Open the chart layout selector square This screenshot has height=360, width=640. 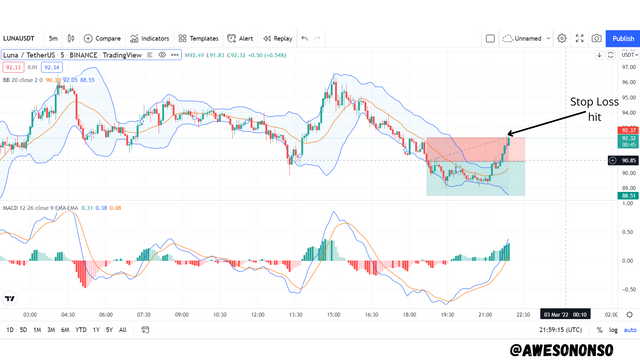[x=490, y=38]
